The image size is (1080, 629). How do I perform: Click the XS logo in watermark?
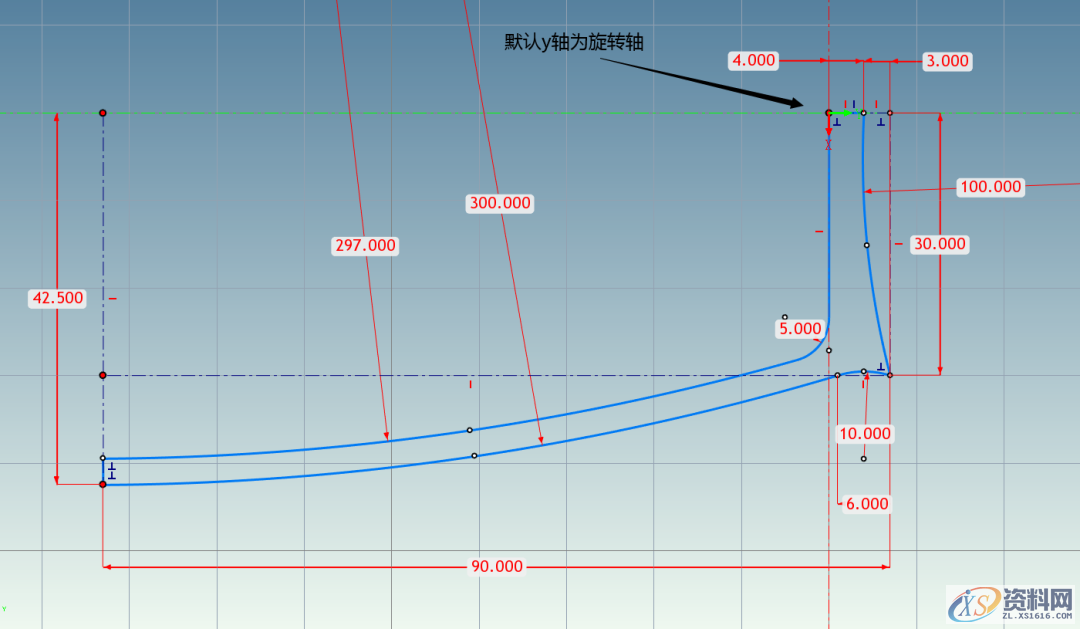pyautogui.click(x=973, y=601)
